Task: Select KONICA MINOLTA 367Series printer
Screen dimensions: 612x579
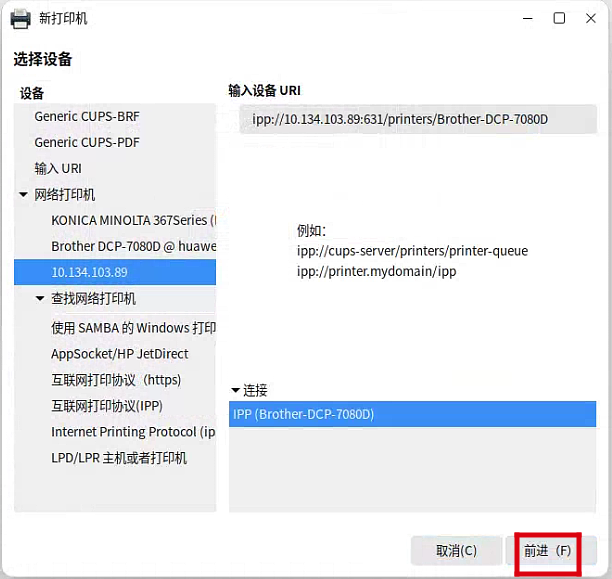Action: point(132,220)
